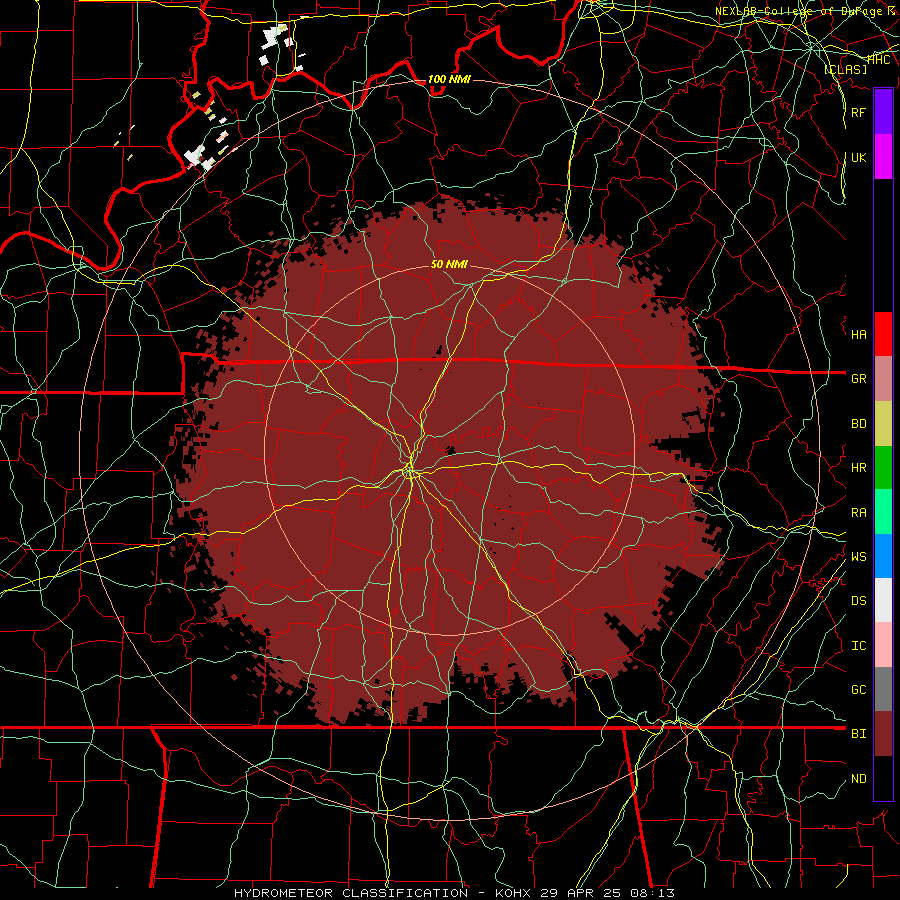Viewport: 900px width, 900px height.
Task: Click the dark red BI legend swatch
Action: [x=883, y=734]
